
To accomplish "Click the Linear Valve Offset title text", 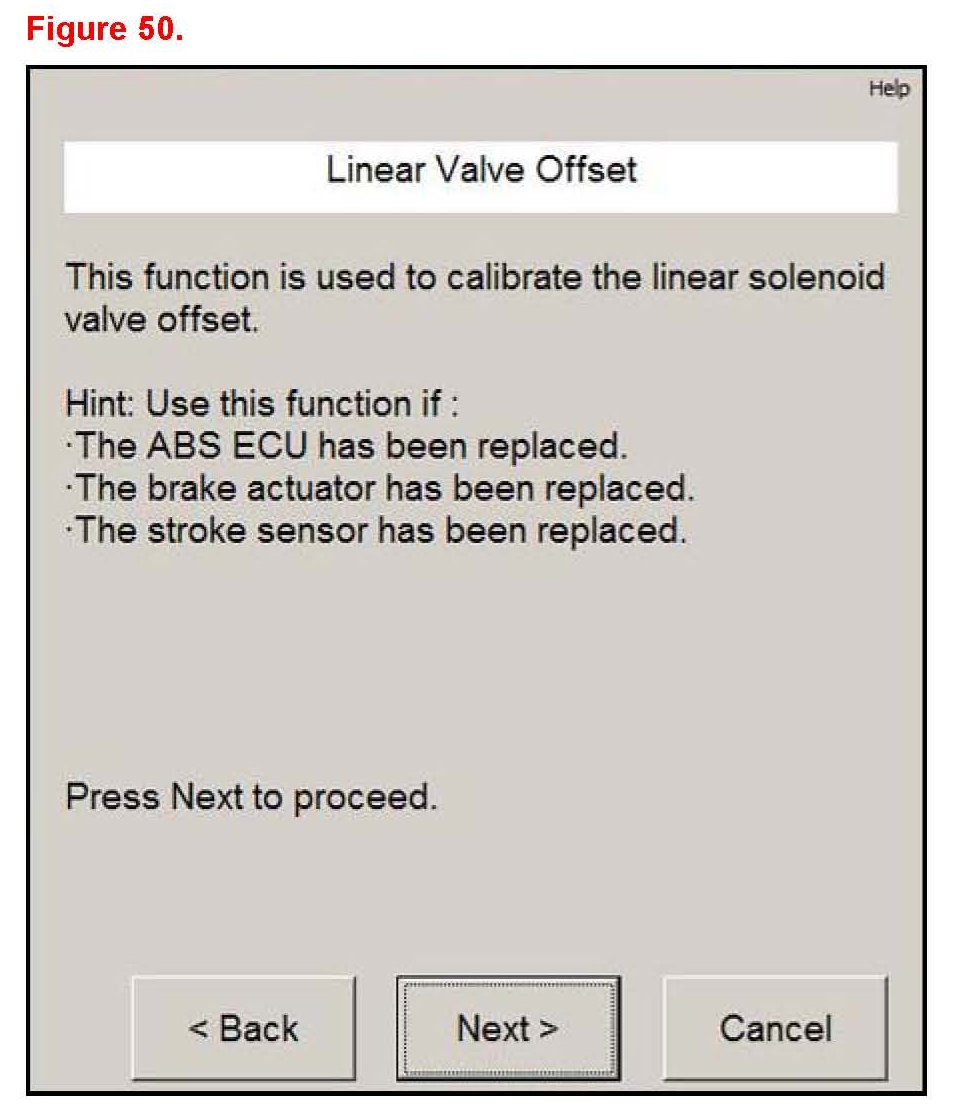I will tap(481, 169).
